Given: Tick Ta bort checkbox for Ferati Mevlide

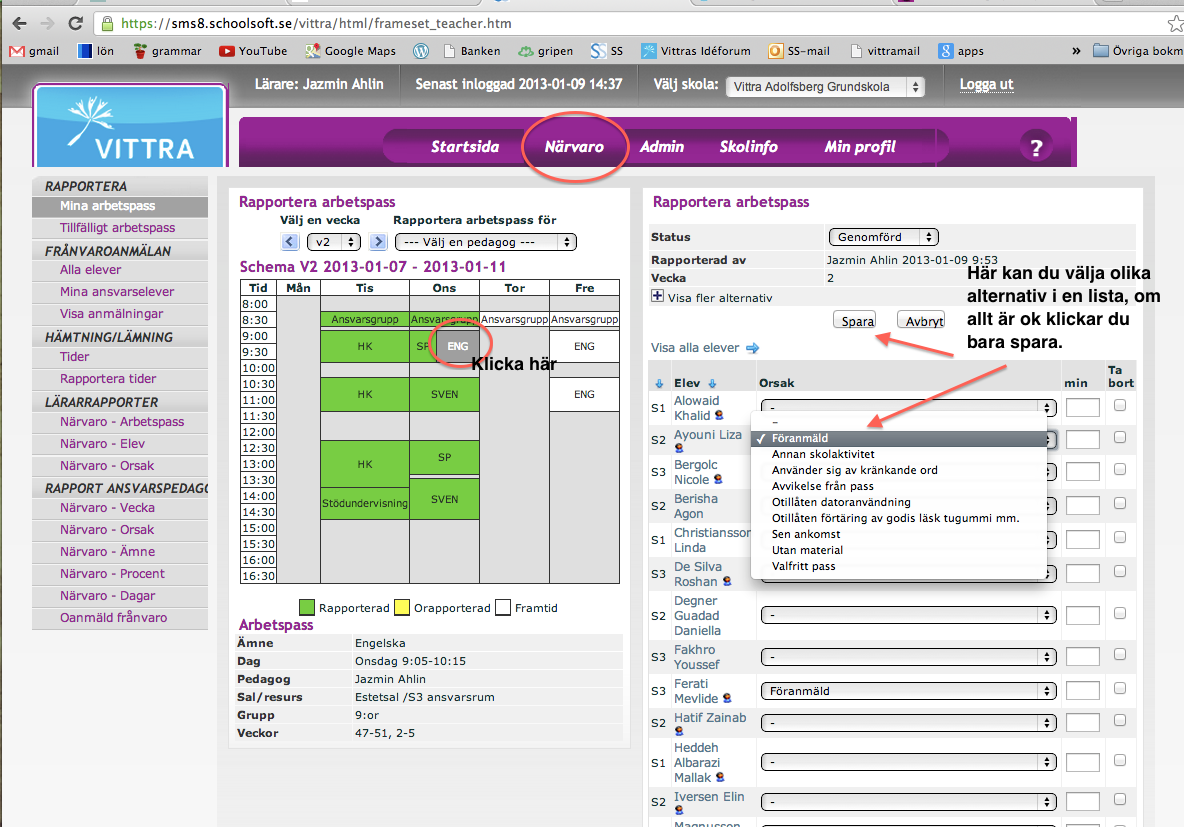Looking at the screenshot, I should coord(1120,688).
